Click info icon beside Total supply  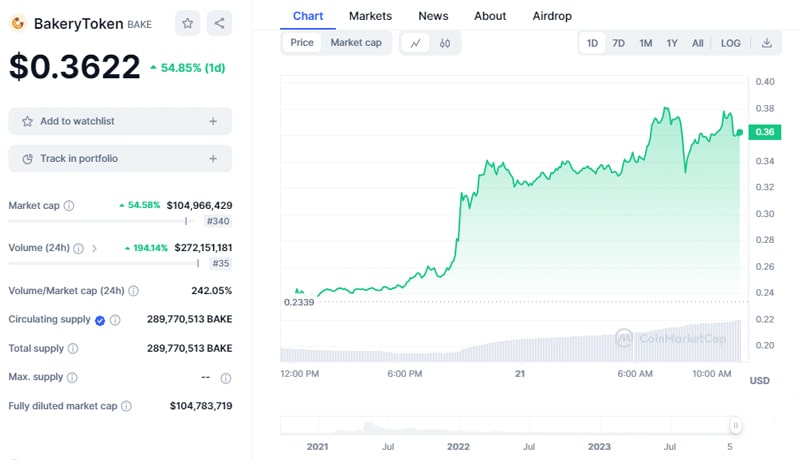pos(72,349)
